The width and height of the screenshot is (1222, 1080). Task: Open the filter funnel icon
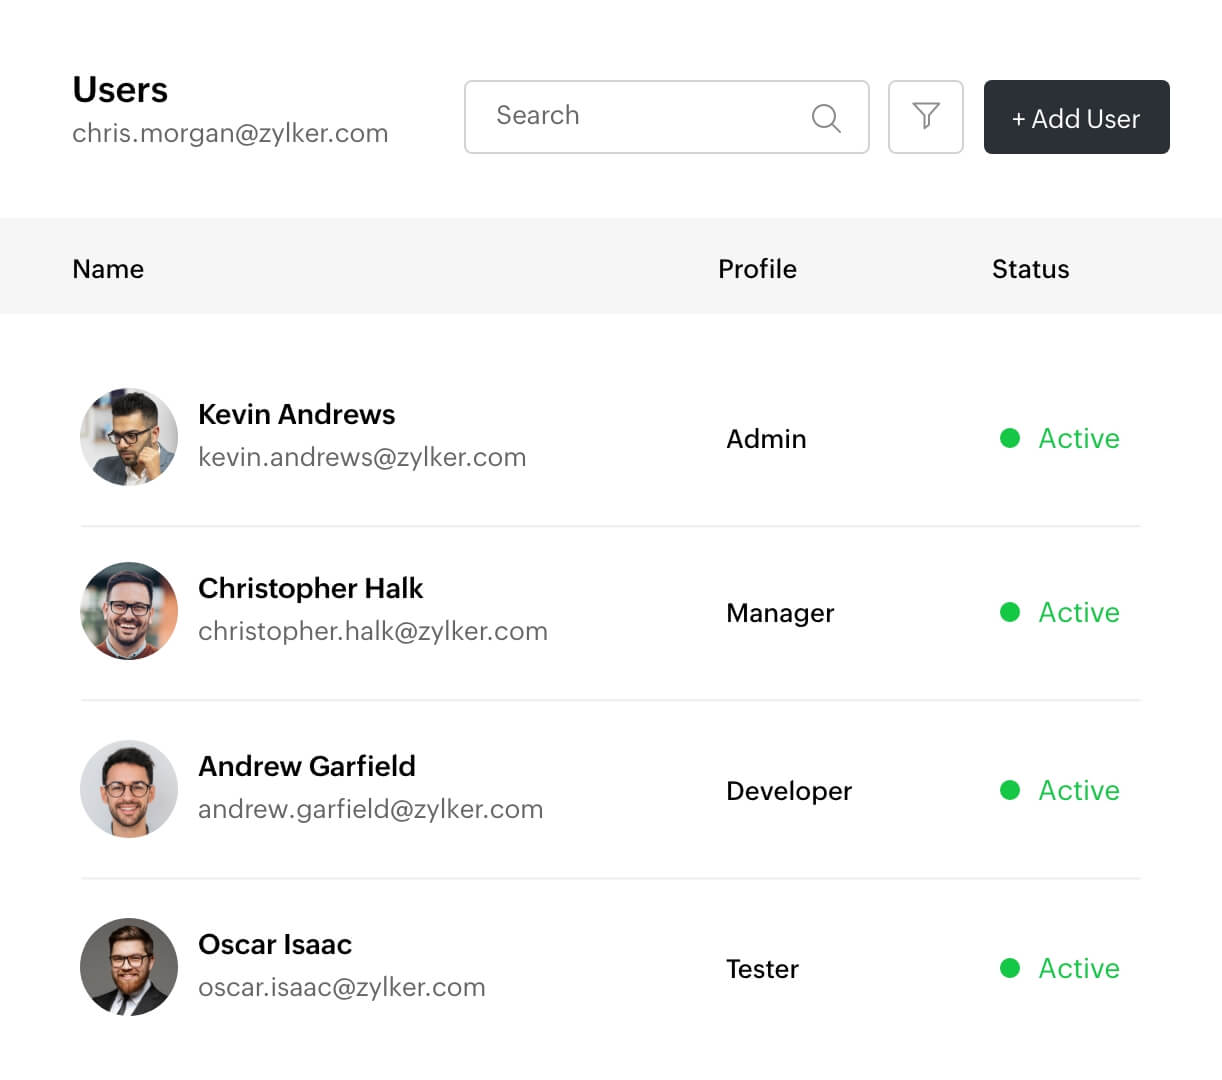[x=926, y=117]
